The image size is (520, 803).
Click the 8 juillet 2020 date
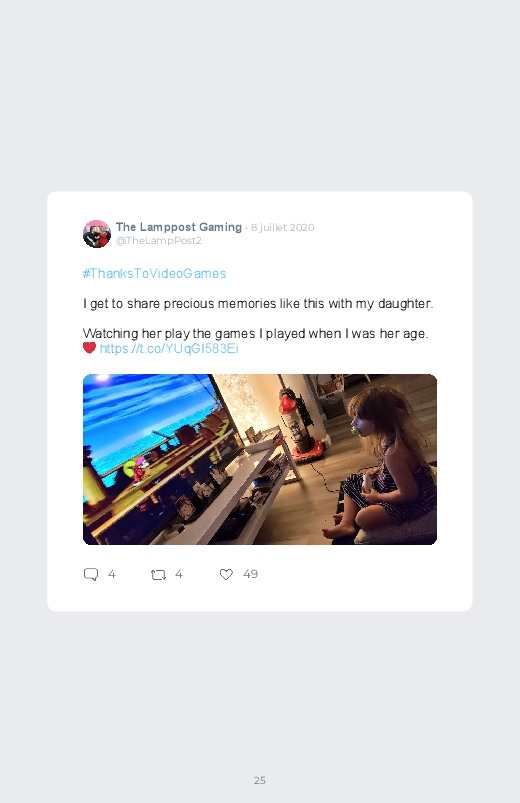pyautogui.click(x=282, y=227)
